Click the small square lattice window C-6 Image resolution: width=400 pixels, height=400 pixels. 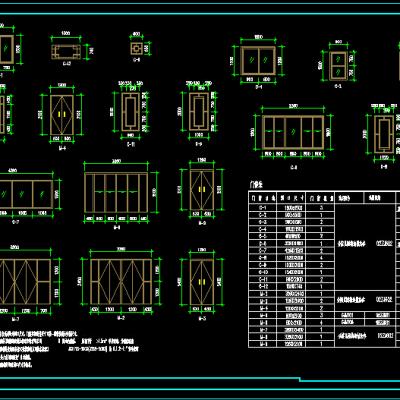(137, 49)
